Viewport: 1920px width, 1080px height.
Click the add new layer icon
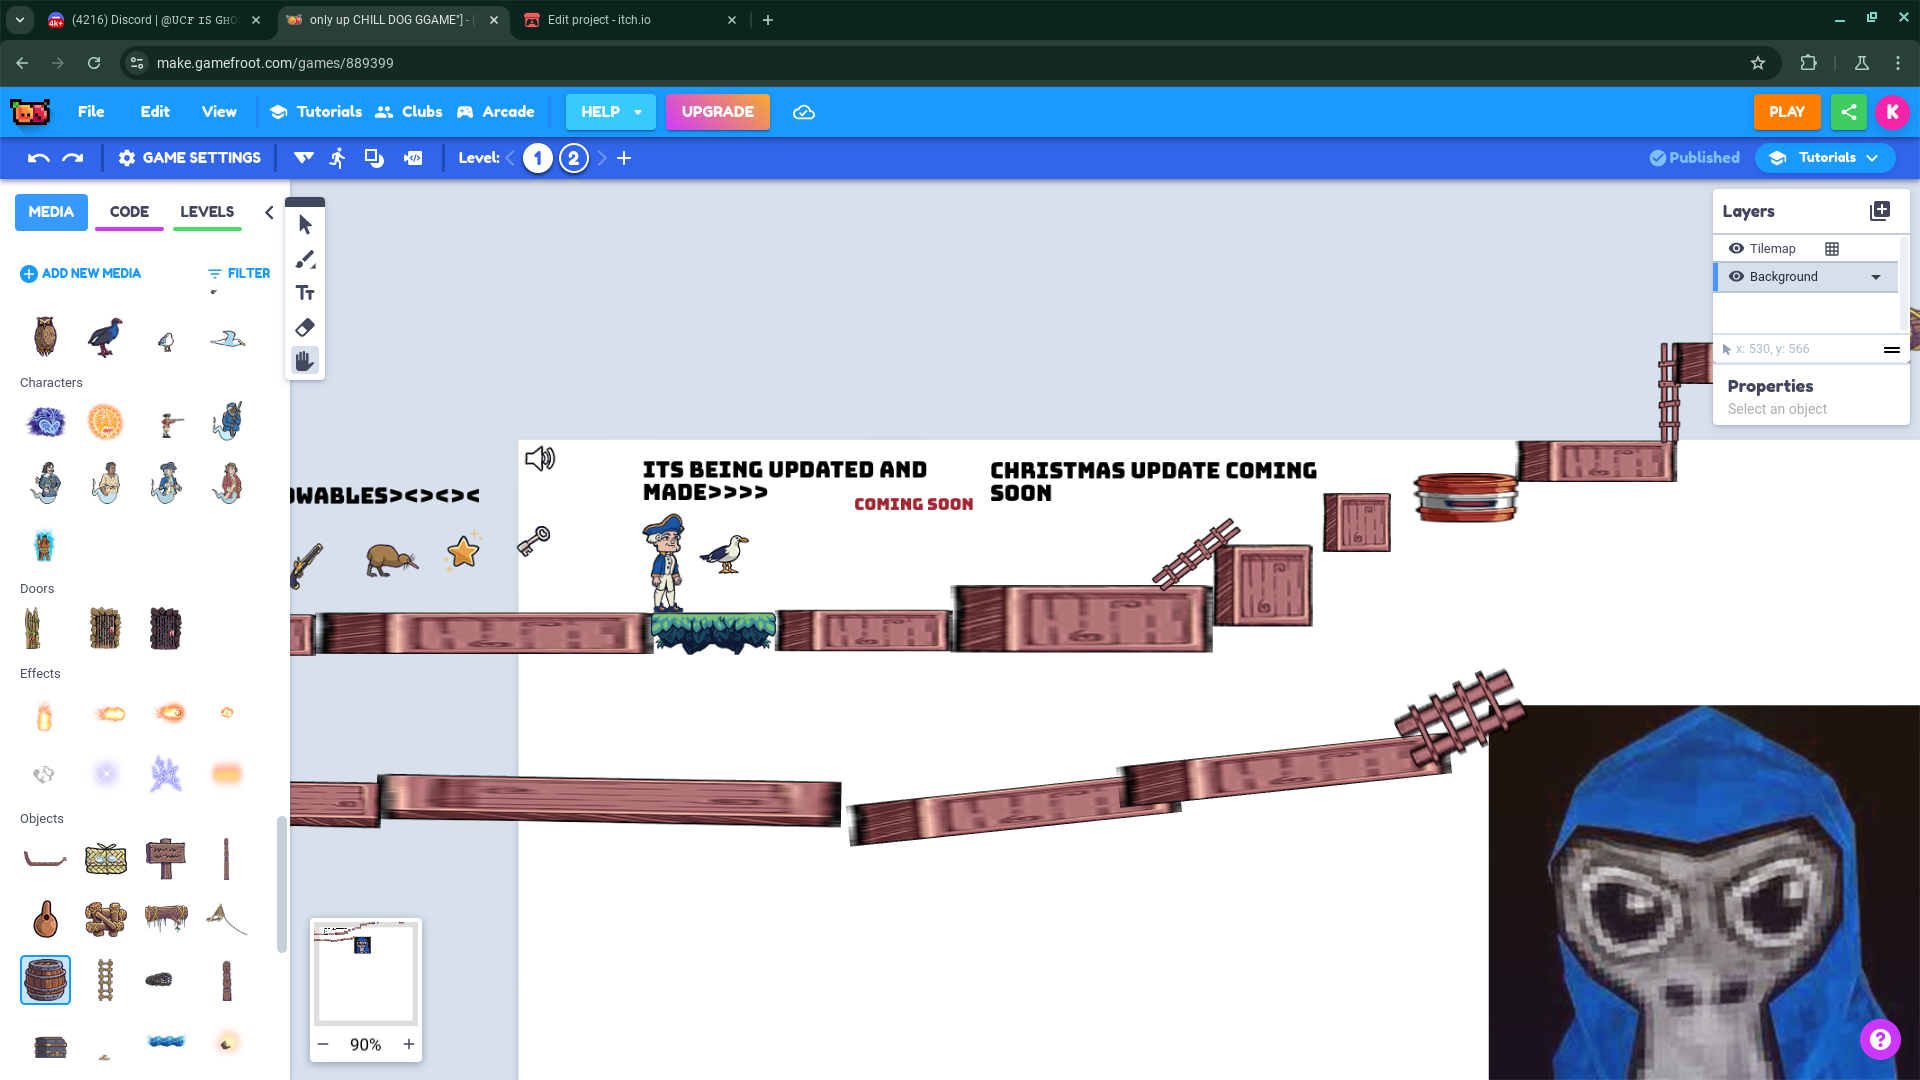1880,211
